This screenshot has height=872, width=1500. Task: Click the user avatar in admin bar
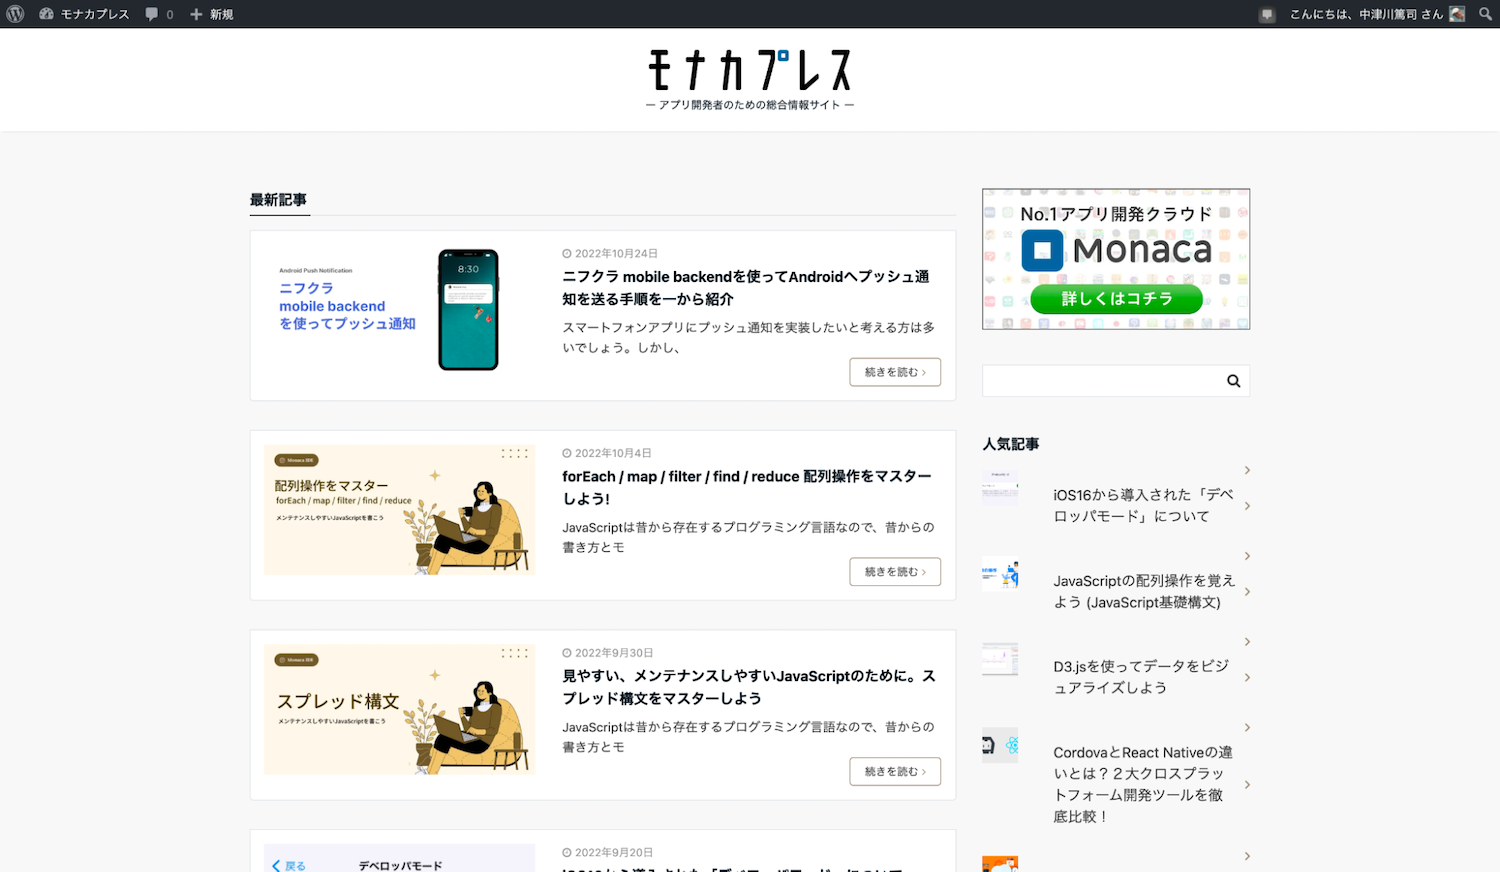(x=1457, y=14)
